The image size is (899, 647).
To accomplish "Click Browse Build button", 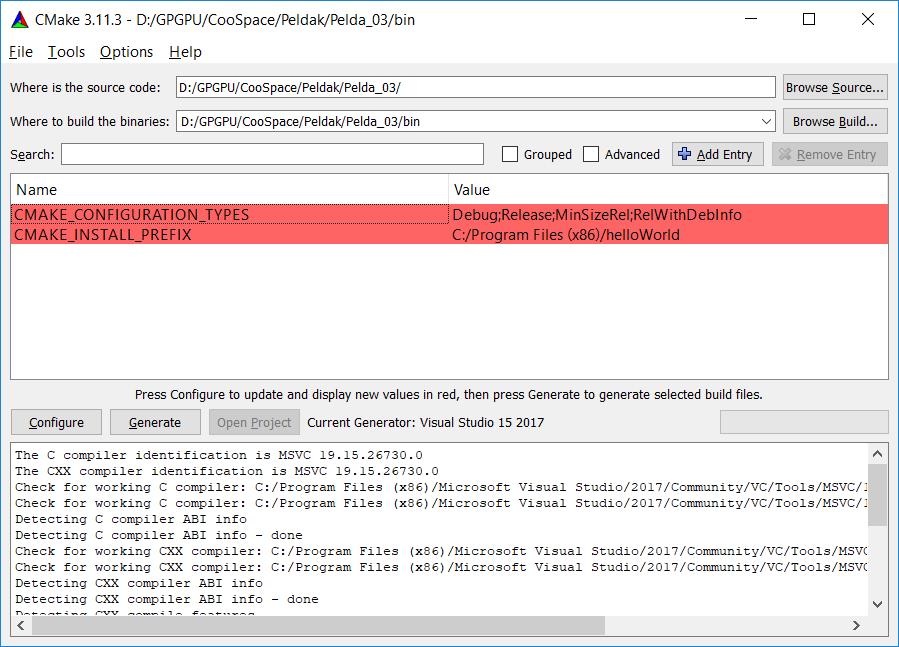I will pyautogui.click(x=834, y=121).
